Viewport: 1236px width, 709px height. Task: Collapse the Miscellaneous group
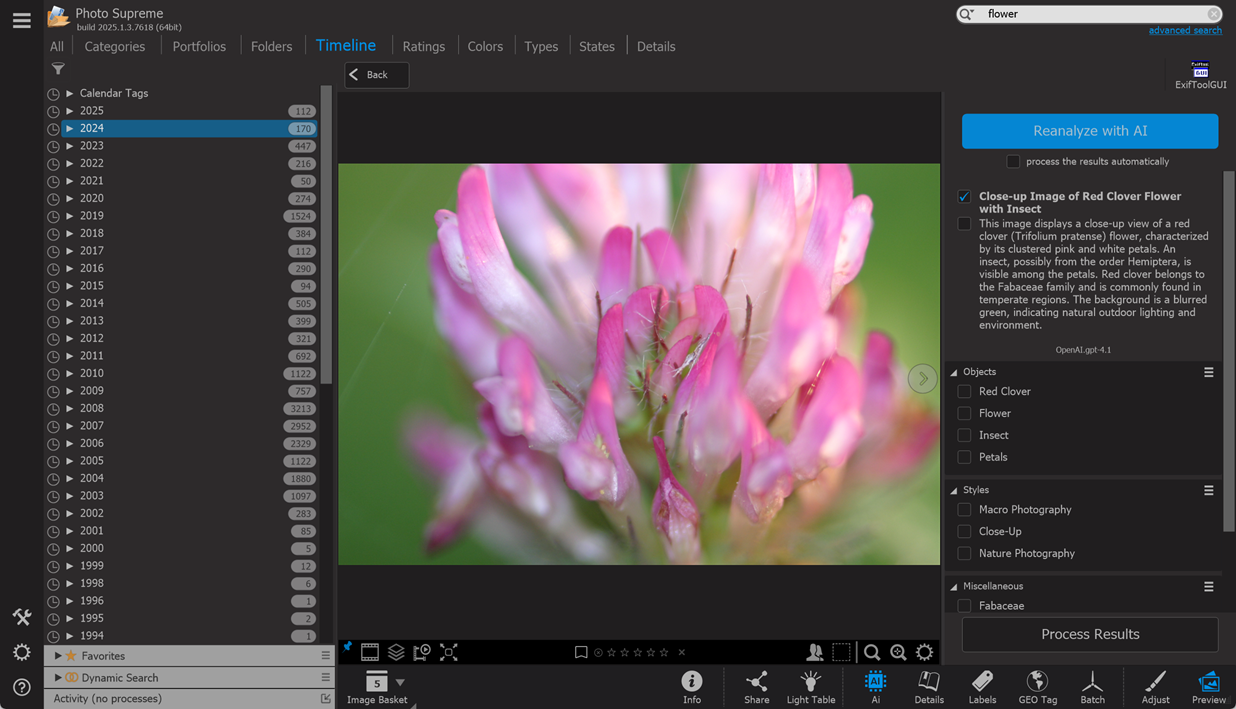point(954,586)
